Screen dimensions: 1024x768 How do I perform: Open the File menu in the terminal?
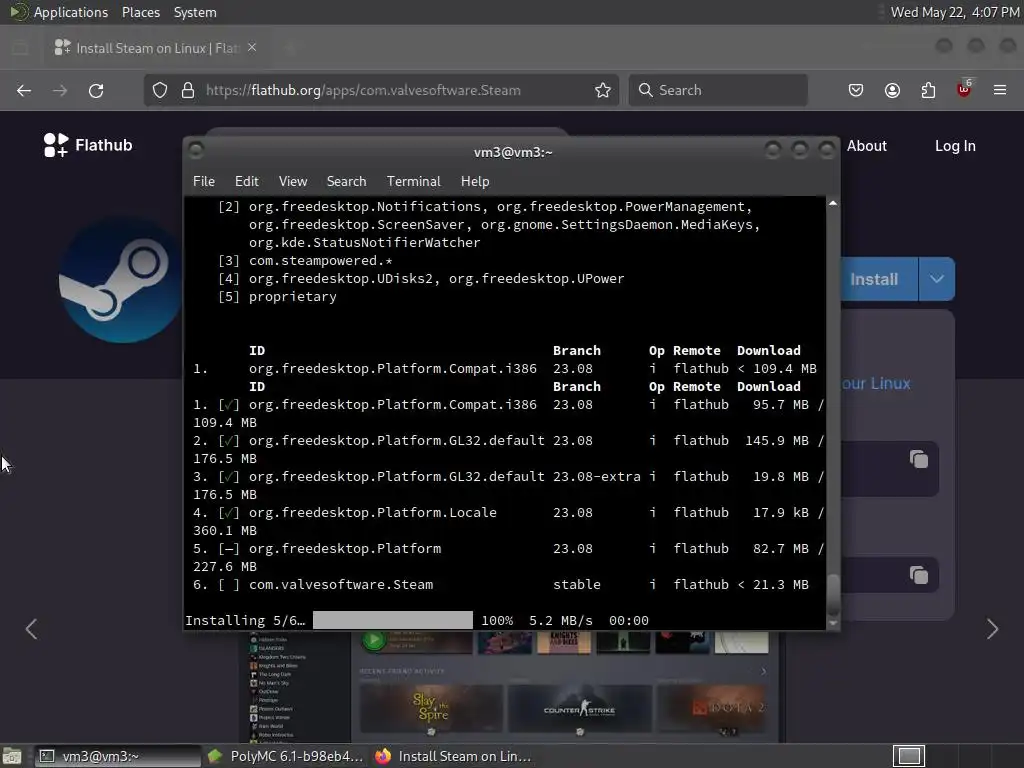click(204, 182)
